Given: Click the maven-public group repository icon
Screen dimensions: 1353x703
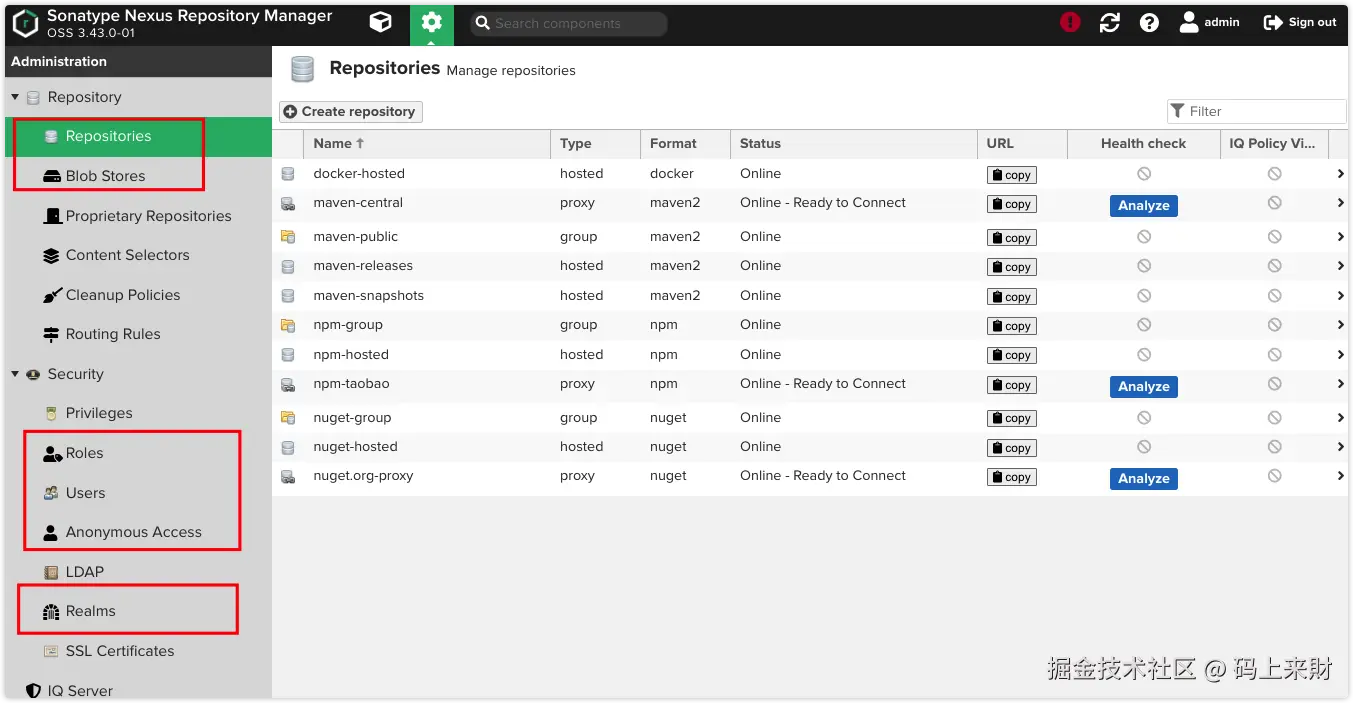Looking at the screenshot, I should click(288, 237).
